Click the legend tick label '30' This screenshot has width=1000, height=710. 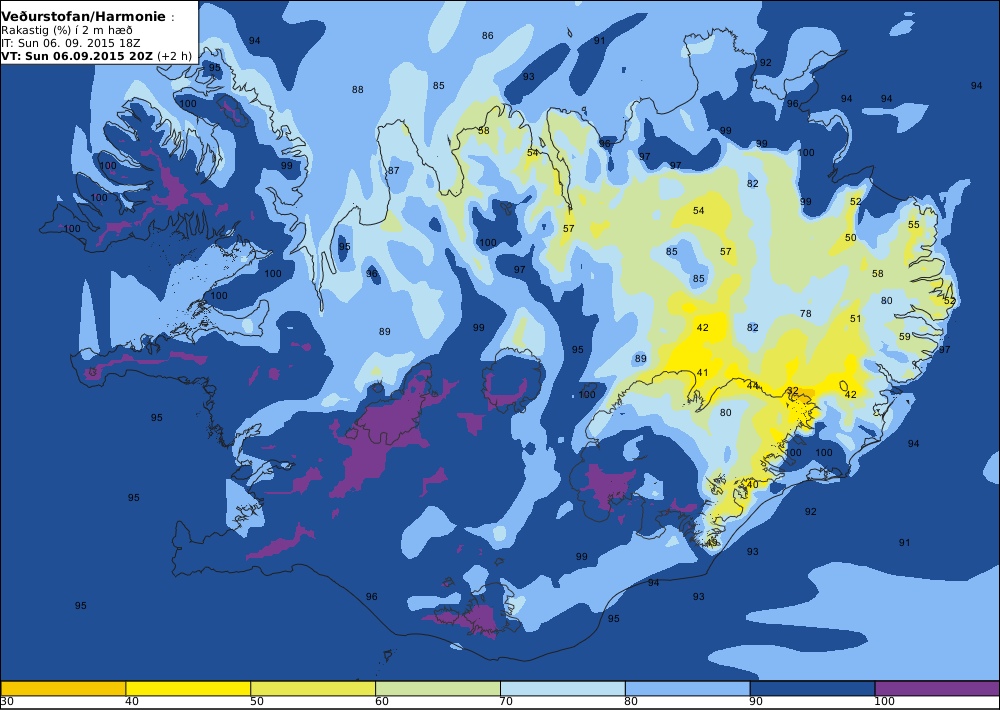click(7, 702)
